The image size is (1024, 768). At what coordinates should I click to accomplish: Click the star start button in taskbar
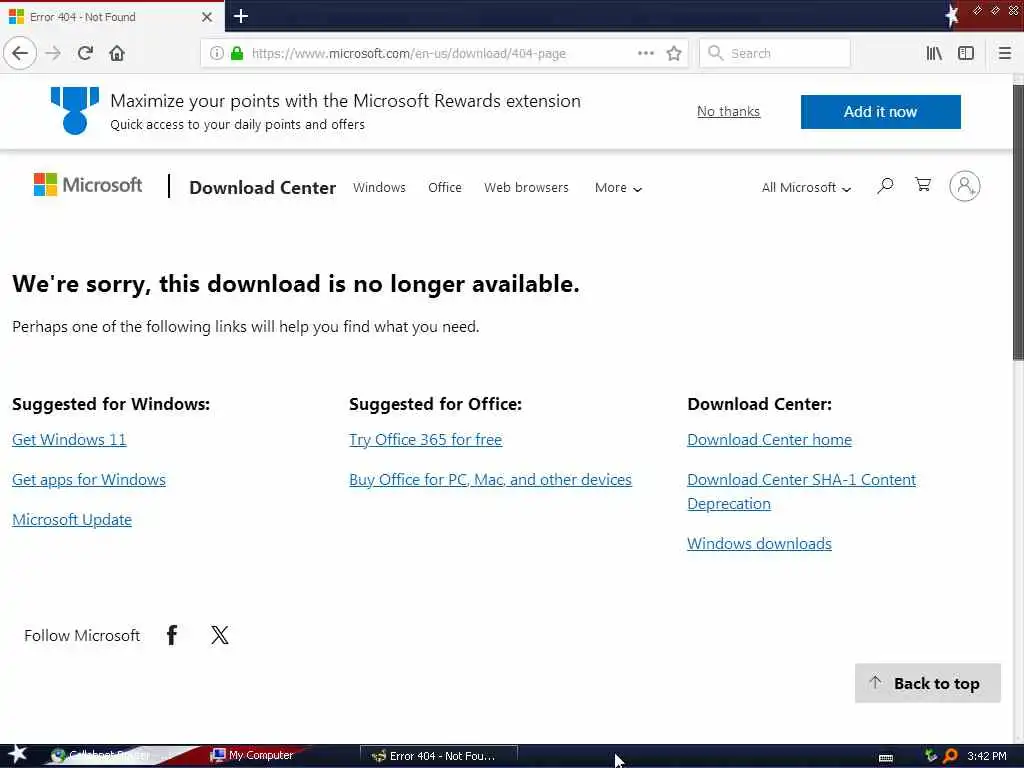pos(17,754)
